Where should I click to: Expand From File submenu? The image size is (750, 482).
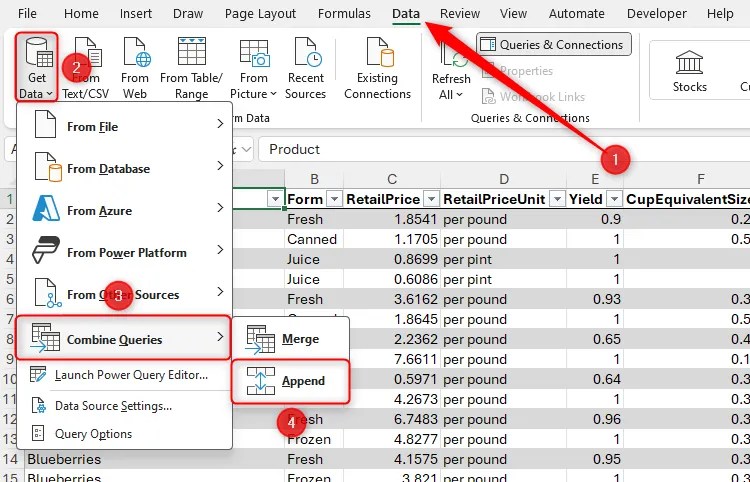point(124,126)
